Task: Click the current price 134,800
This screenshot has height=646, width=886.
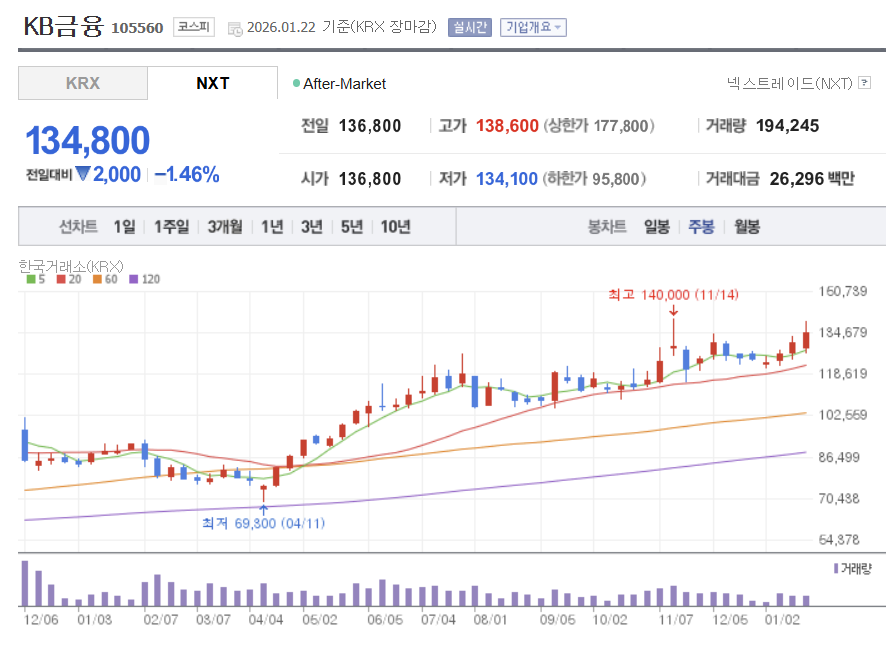Action: (88, 140)
